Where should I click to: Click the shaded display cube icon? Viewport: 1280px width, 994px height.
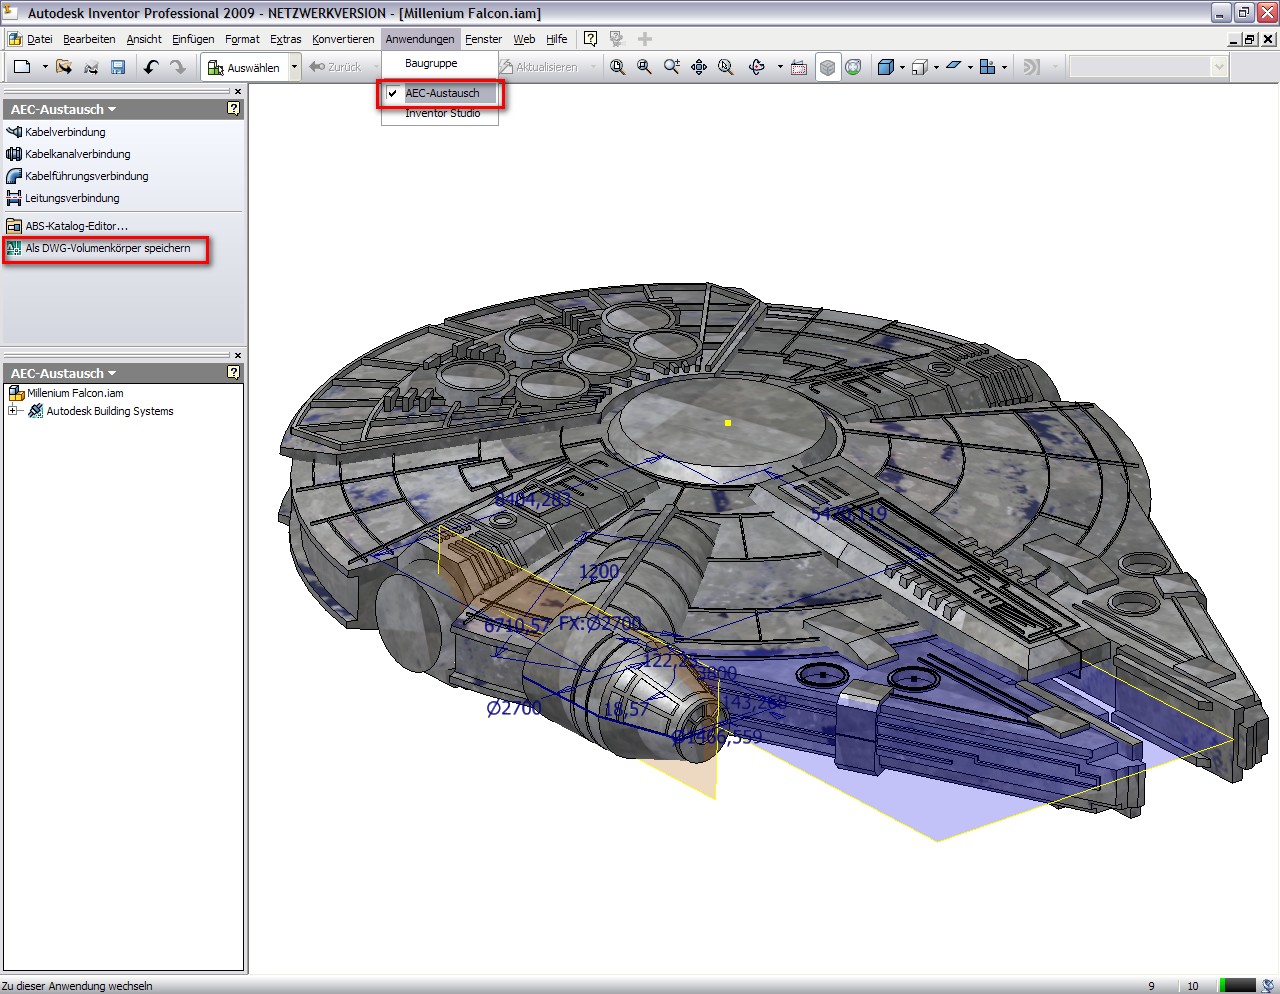pos(885,67)
